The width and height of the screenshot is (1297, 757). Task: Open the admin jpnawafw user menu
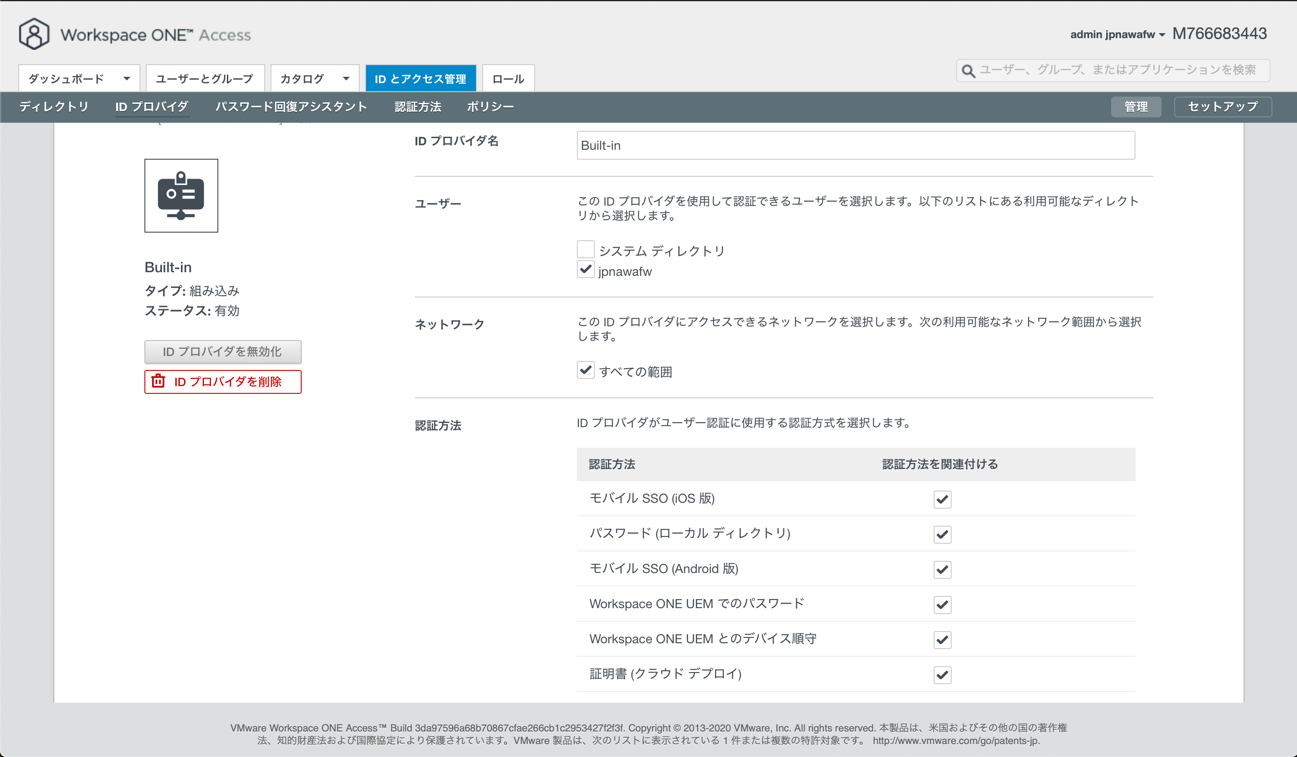[x=1117, y=34]
